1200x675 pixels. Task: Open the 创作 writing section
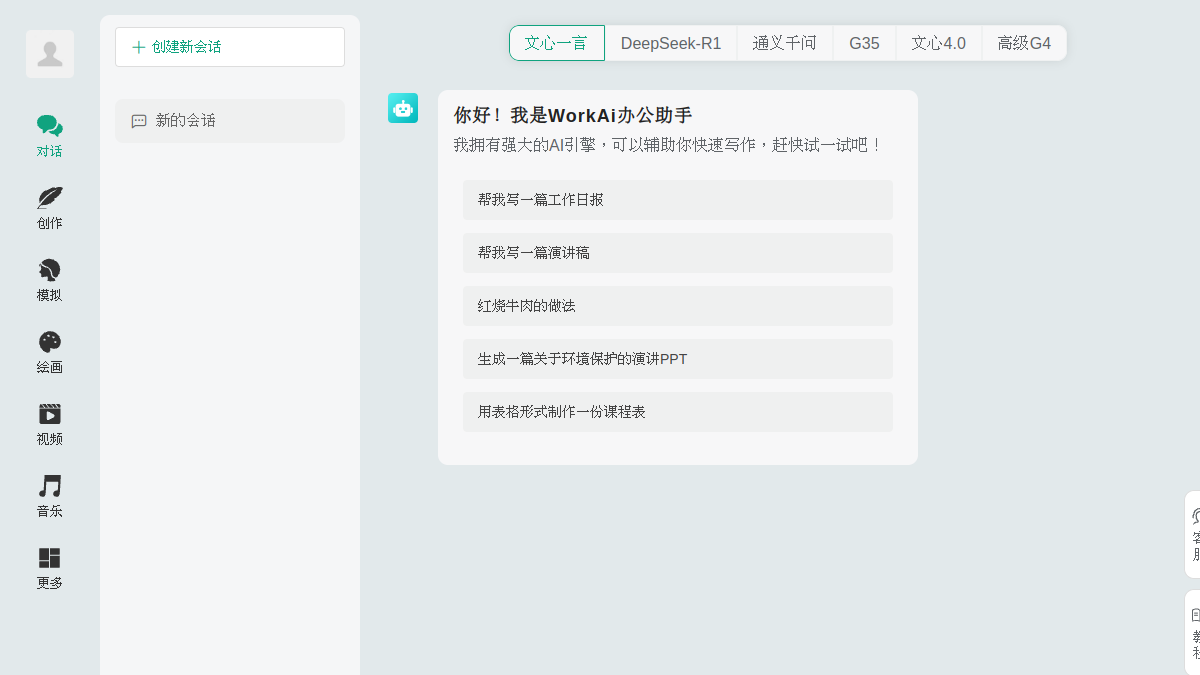[x=50, y=209]
